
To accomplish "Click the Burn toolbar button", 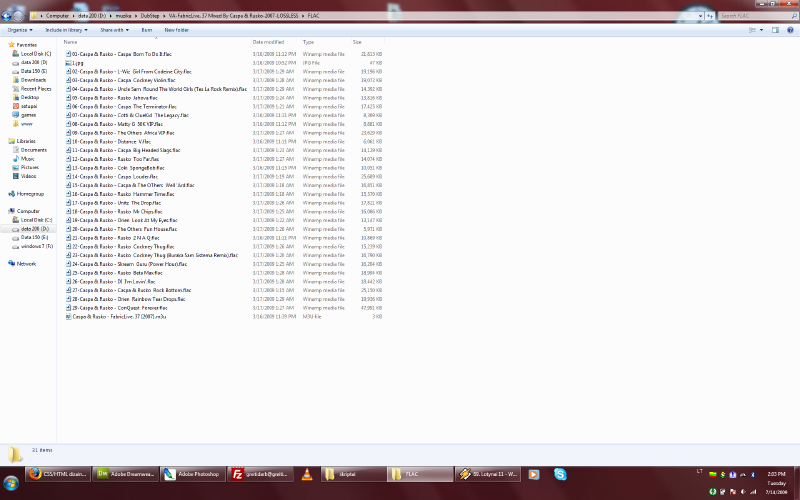I will [146, 30].
